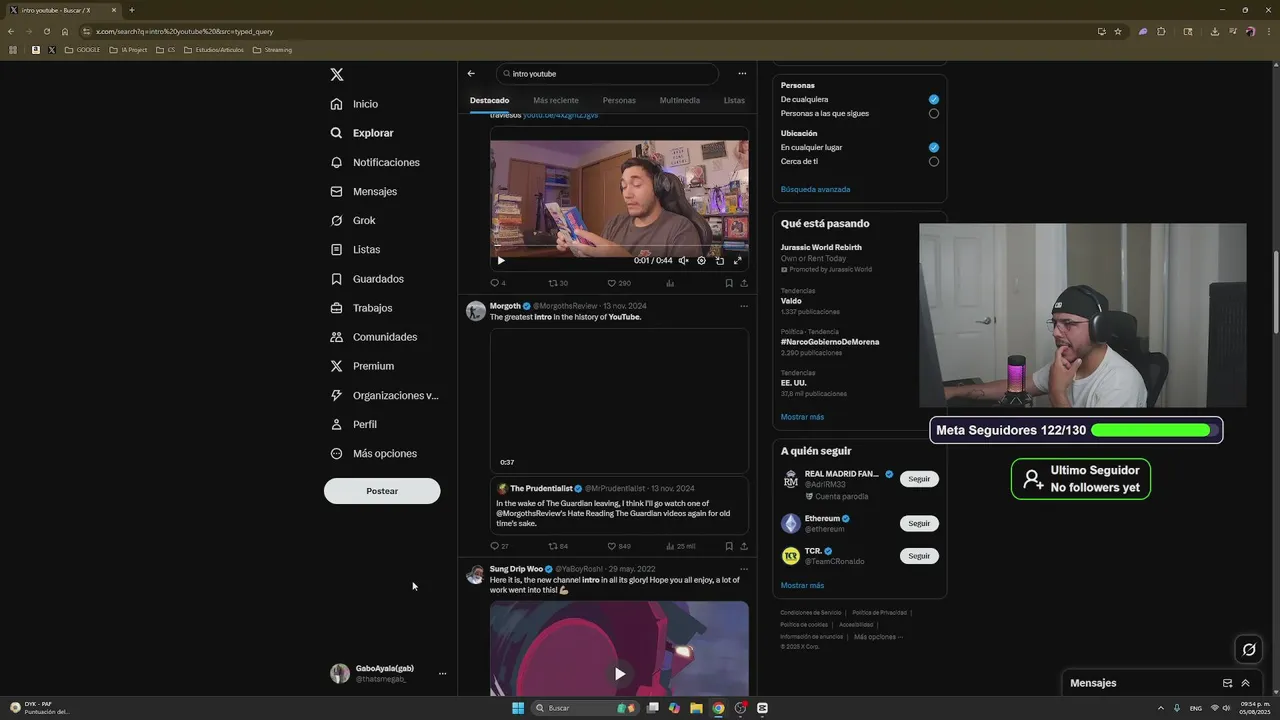Follow TCR. account
Screen dimensions: 1280x720
tap(919, 556)
